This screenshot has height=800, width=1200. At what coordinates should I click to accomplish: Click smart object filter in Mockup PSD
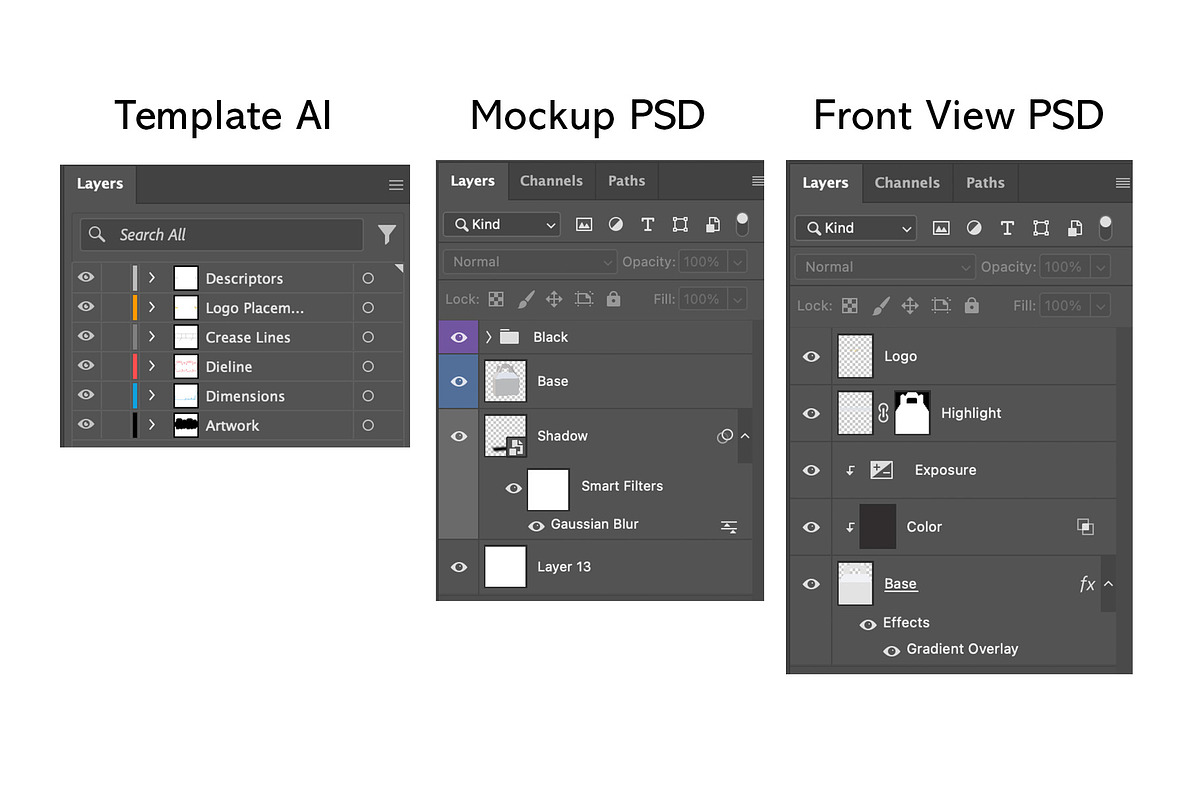pyautogui.click(x=712, y=224)
